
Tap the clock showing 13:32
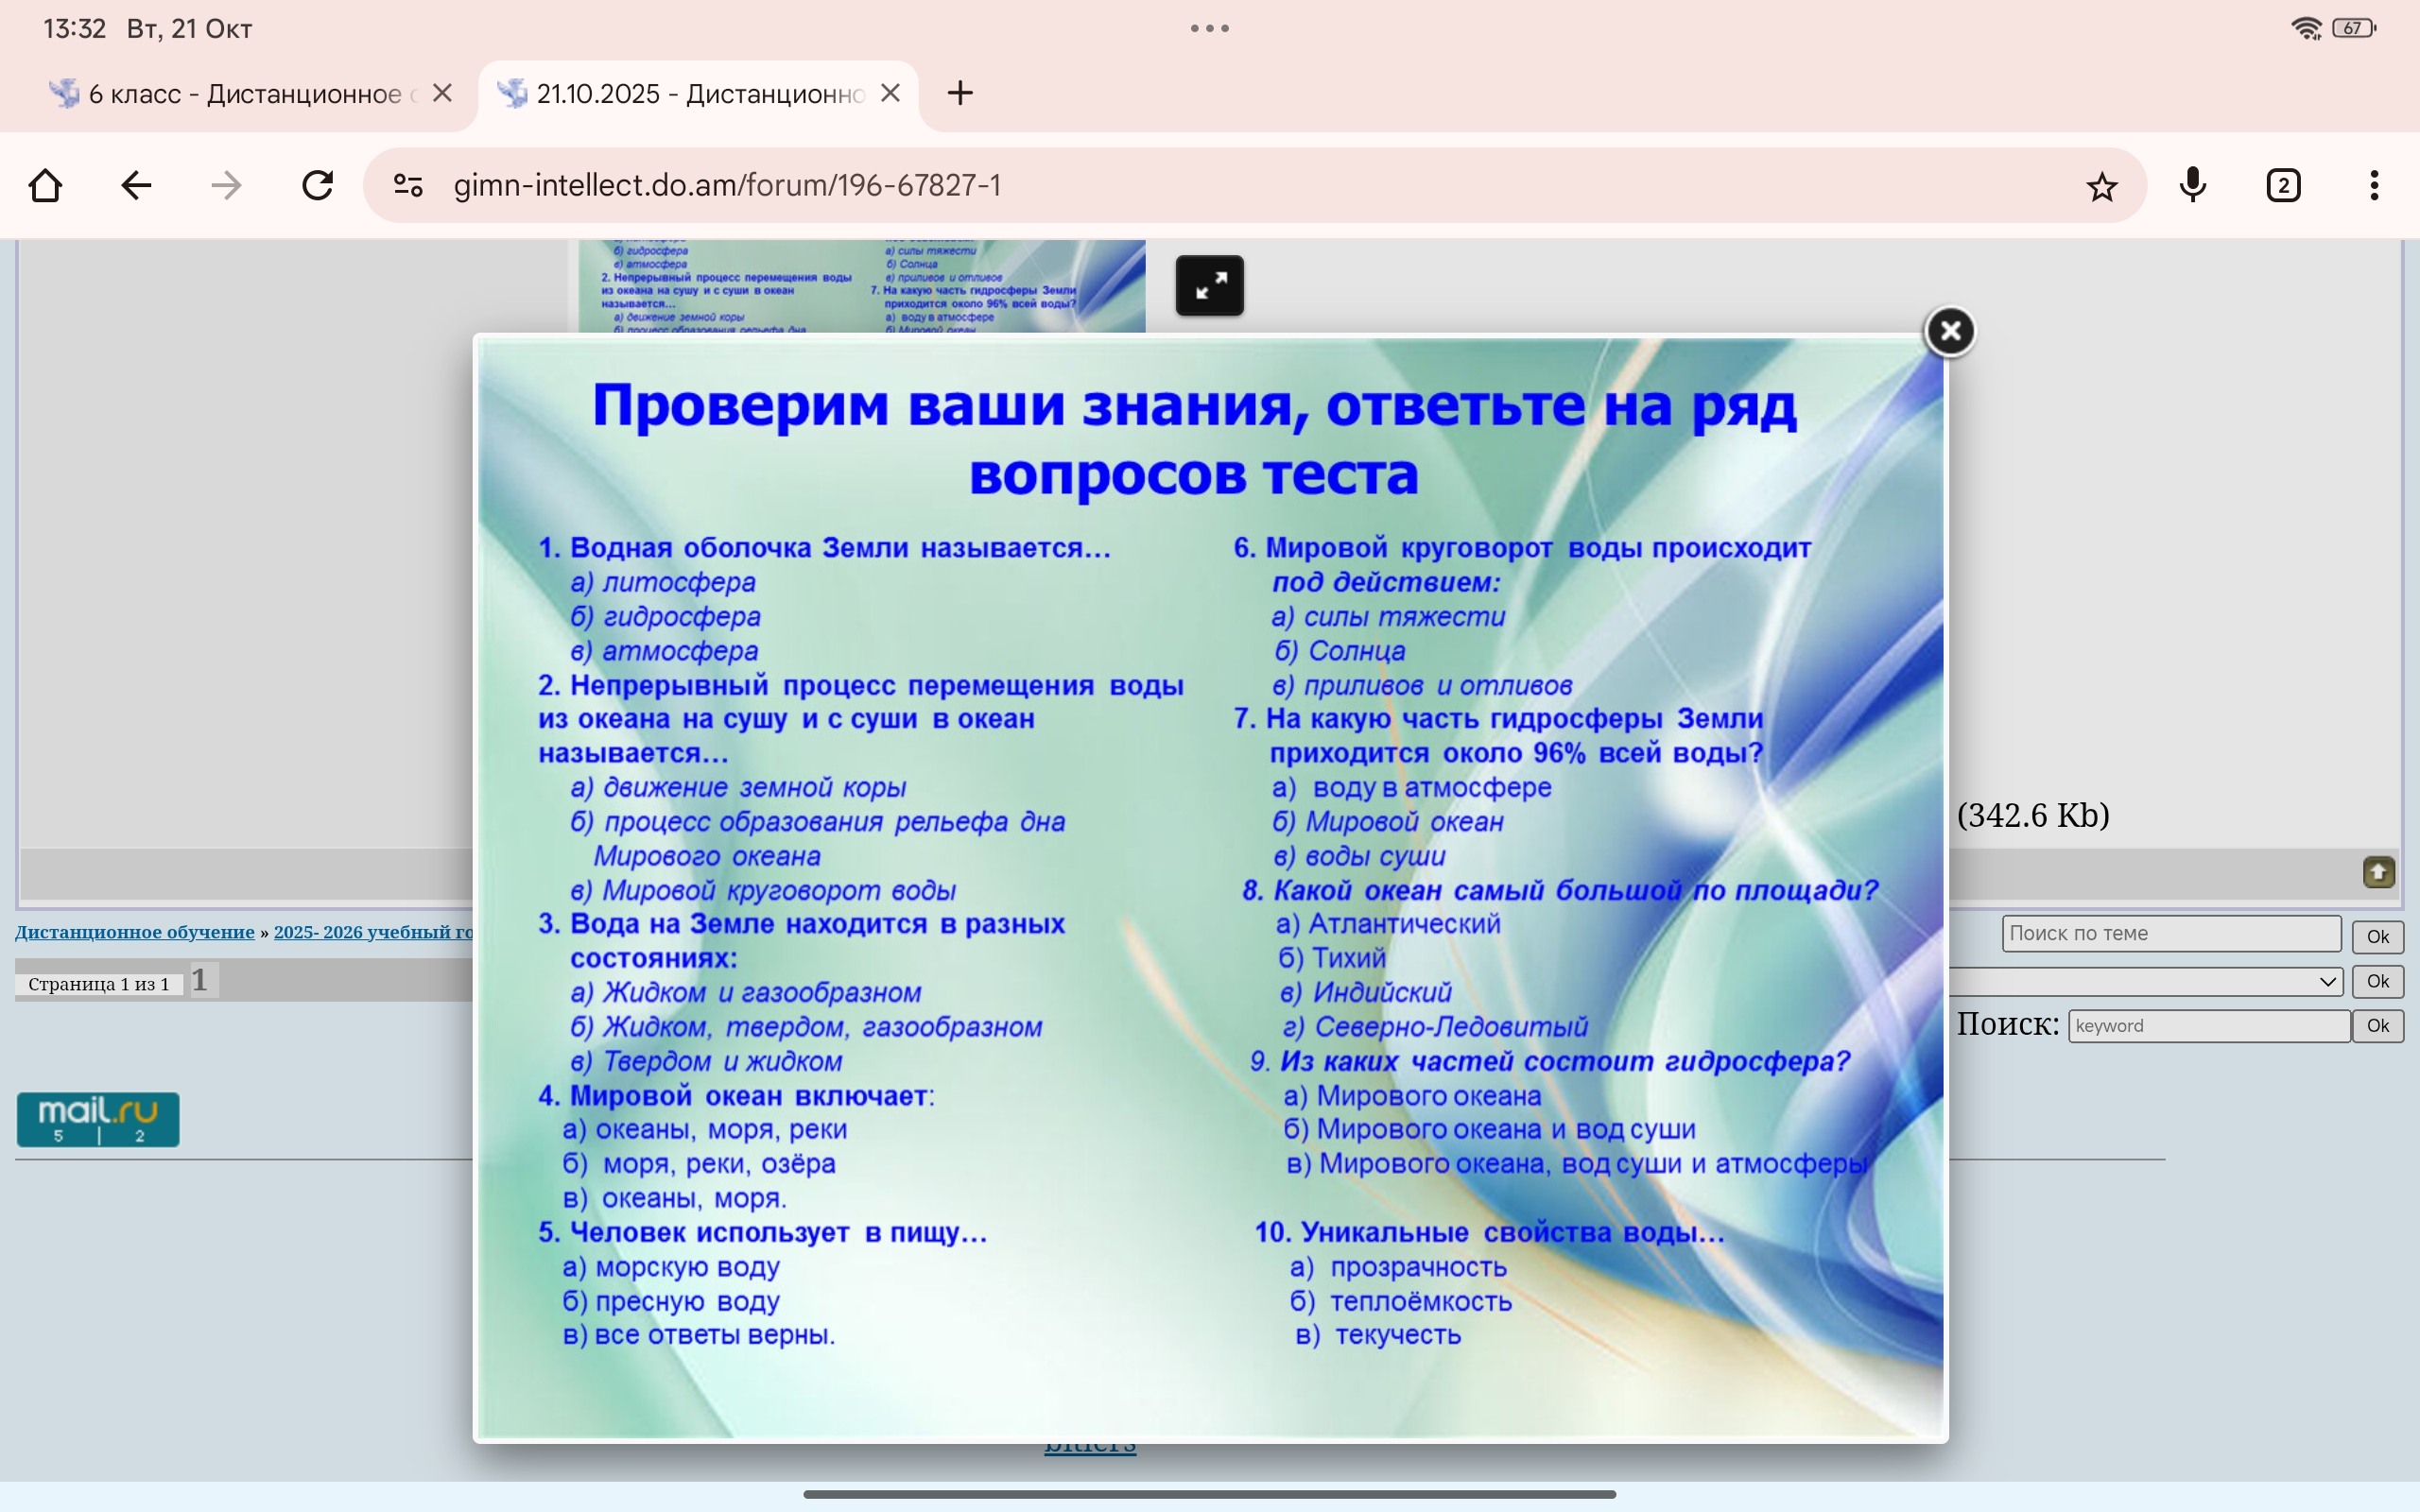coord(74,28)
